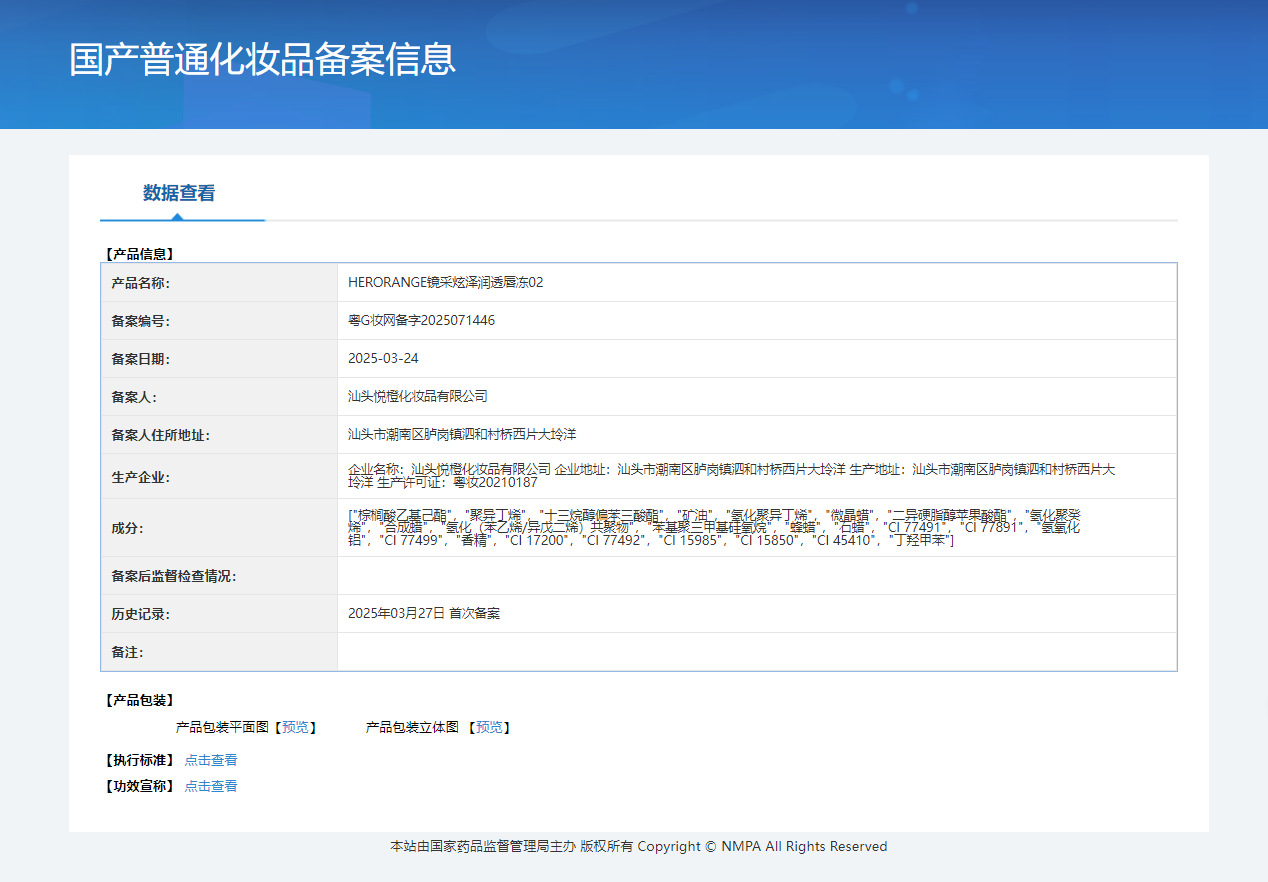Open 点击查看 link beside 功效宣称
Screen dimensions: 1268x882
coord(211,787)
